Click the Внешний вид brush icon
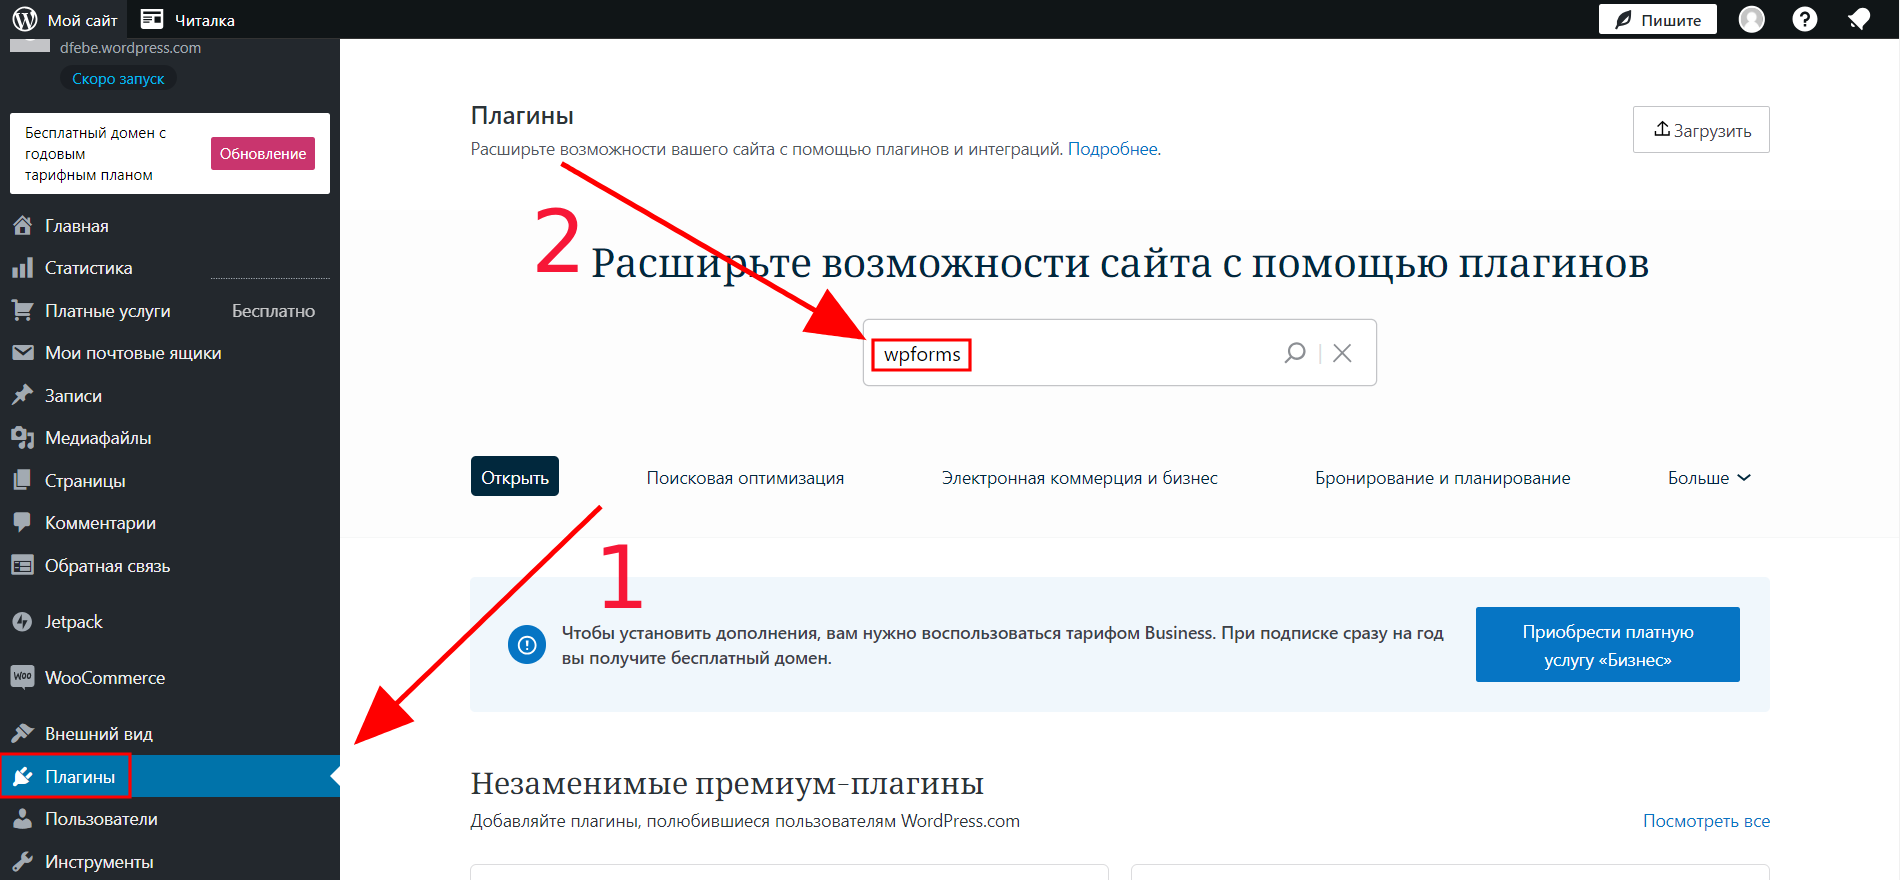 [22, 734]
